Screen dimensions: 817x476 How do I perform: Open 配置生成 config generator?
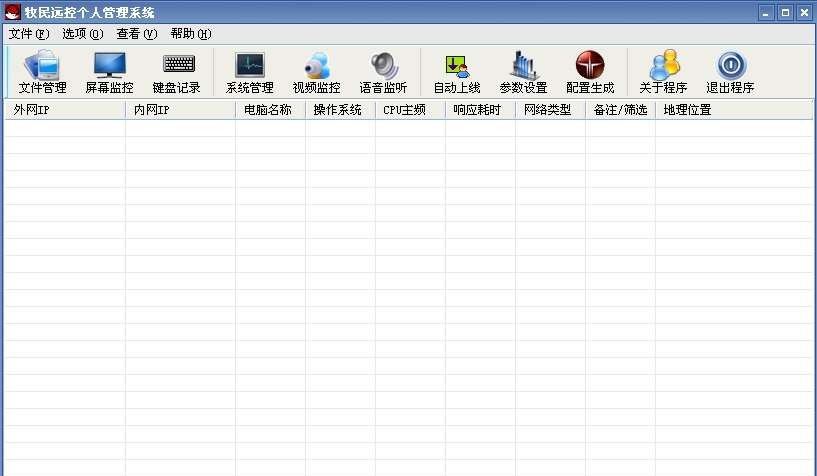(590, 72)
